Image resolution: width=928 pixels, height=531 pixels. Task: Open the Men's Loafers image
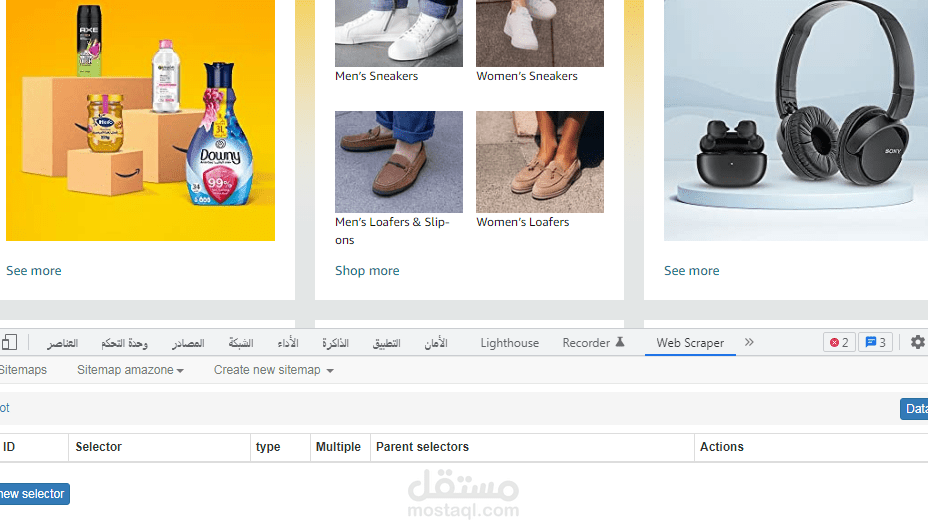point(399,162)
